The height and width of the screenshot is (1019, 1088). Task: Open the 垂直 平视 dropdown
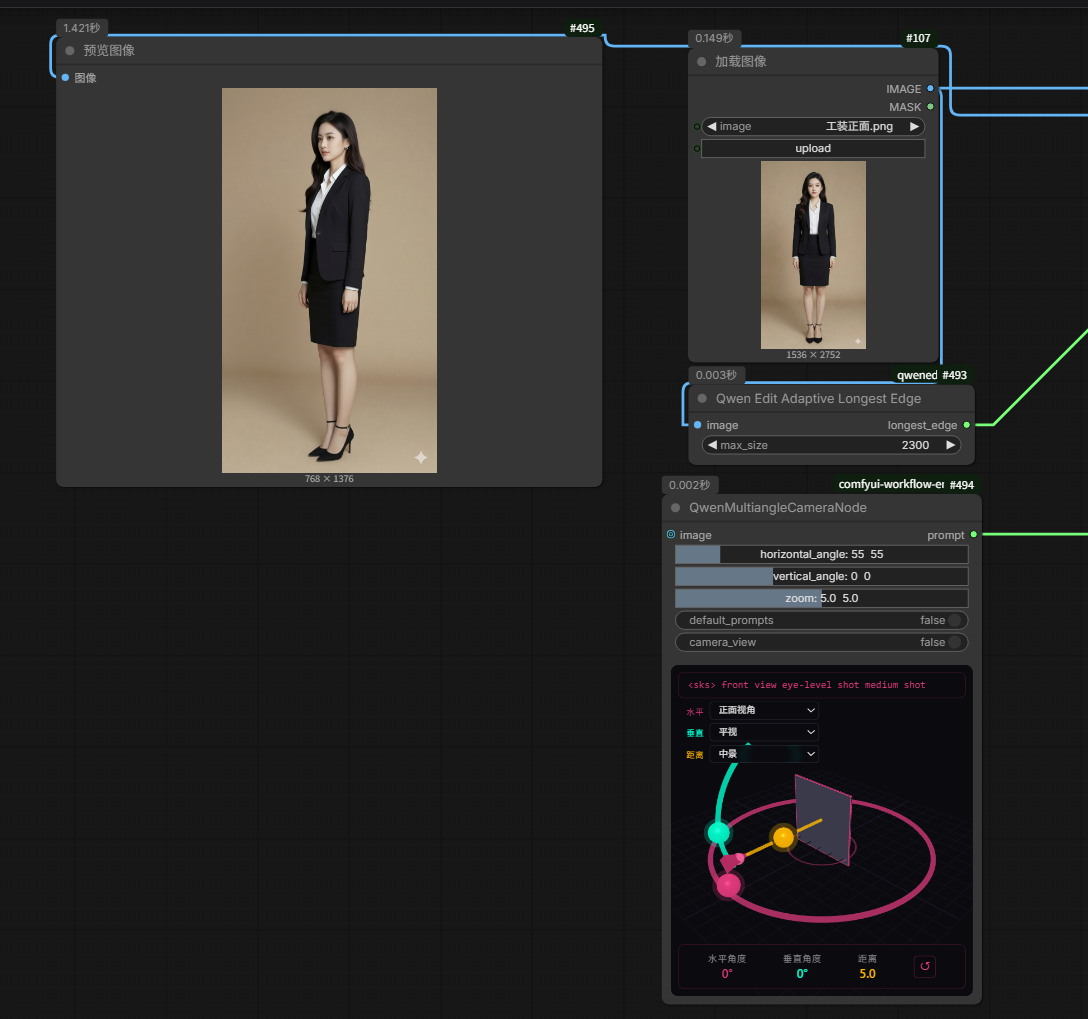(764, 732)
